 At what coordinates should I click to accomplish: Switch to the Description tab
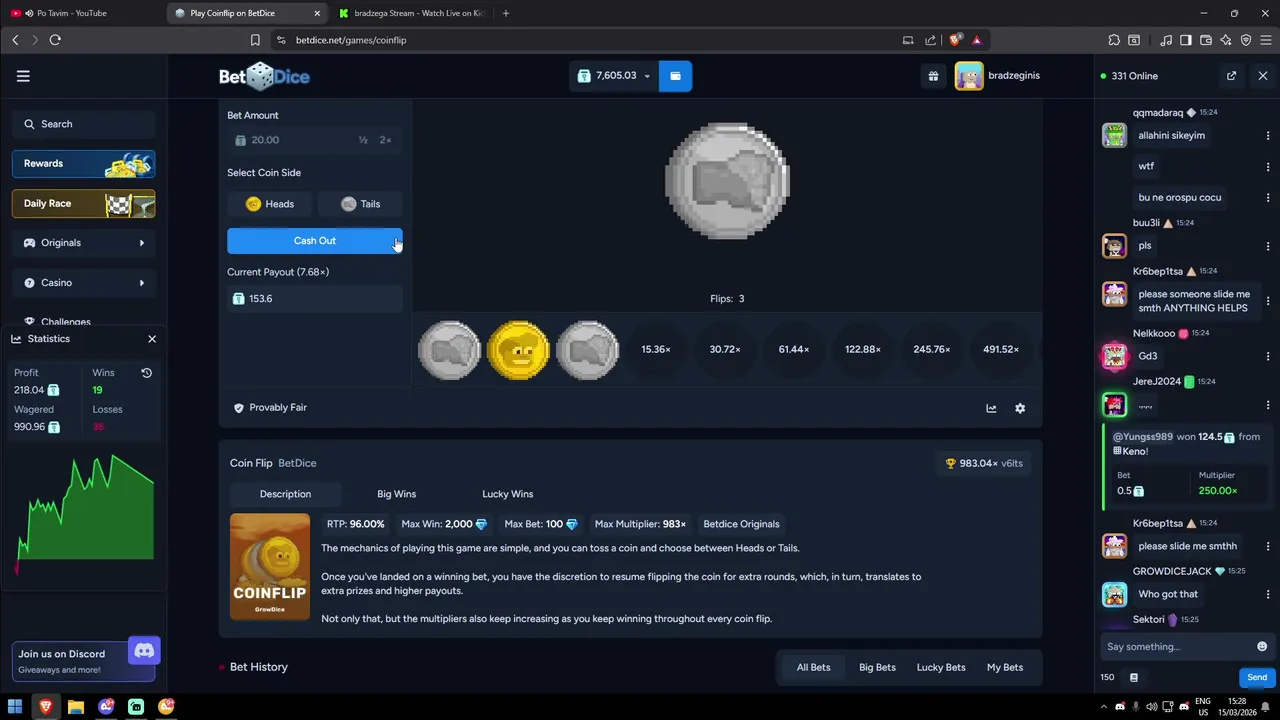(x=285, y=494)
